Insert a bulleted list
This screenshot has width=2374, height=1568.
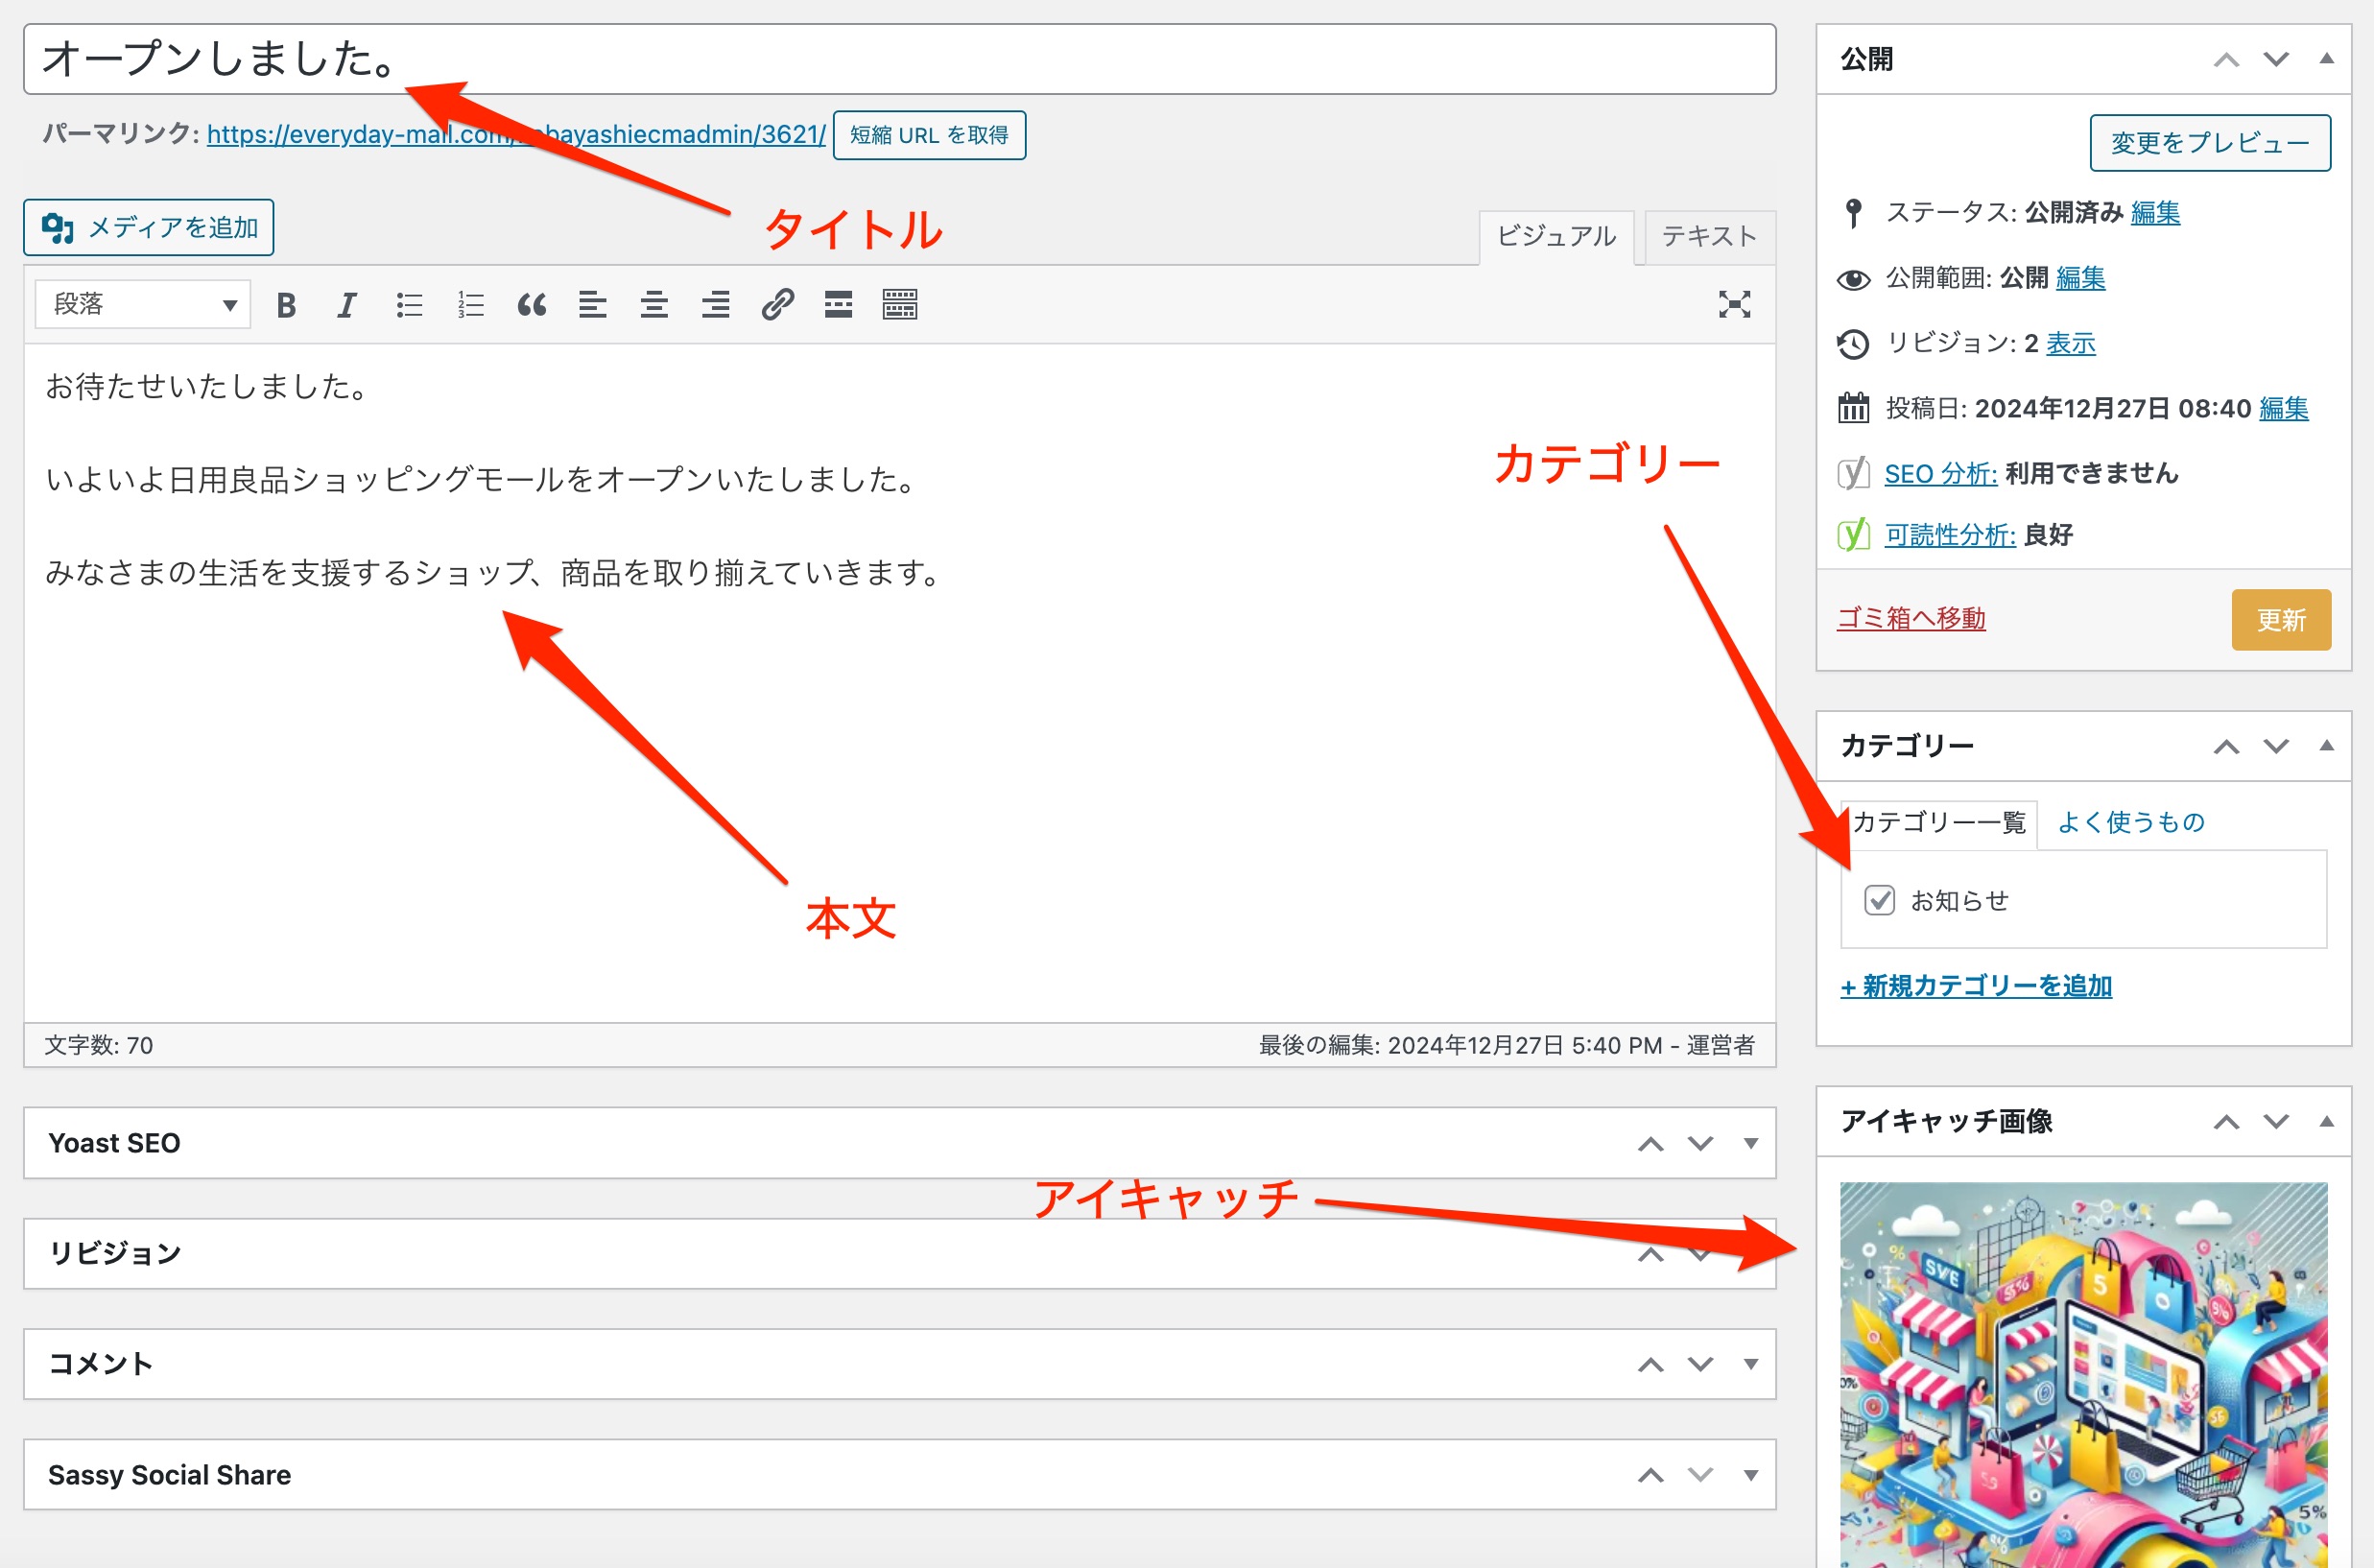coord(409,305)
